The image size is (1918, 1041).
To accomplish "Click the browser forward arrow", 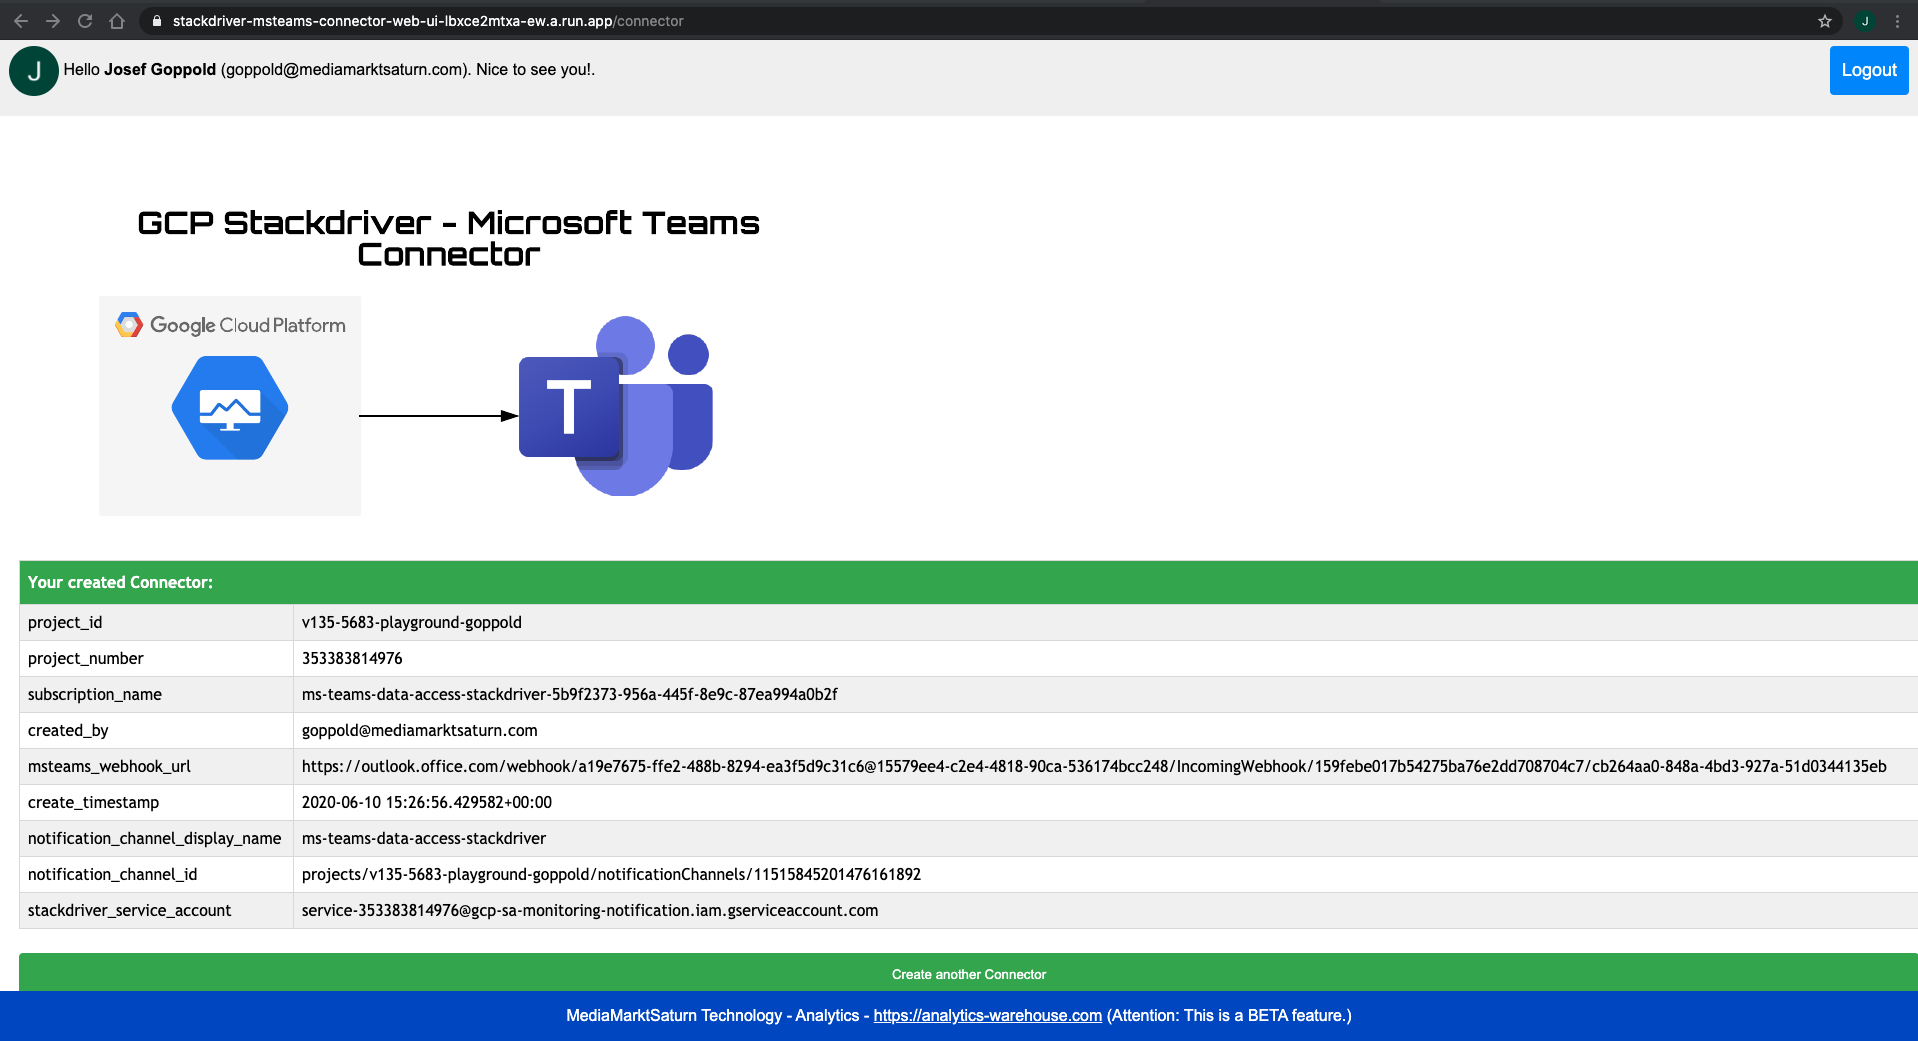I will [53, 21].
